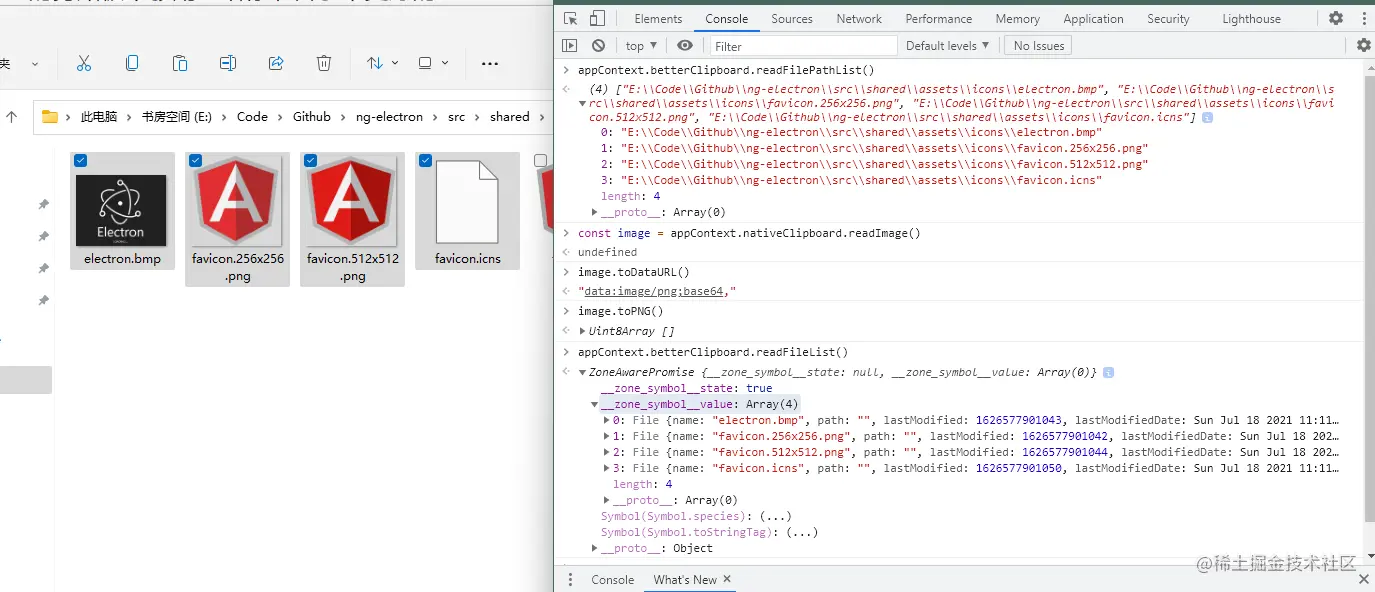
Task: Select the electron.bmp thumbnail
Action: pyautogui.click(x=121, y=210)
